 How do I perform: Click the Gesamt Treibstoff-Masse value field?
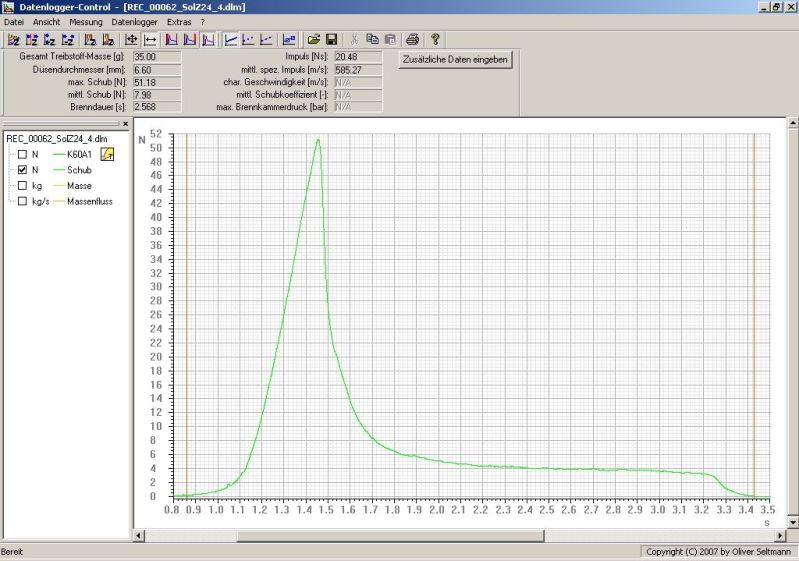tap(157, 58)
